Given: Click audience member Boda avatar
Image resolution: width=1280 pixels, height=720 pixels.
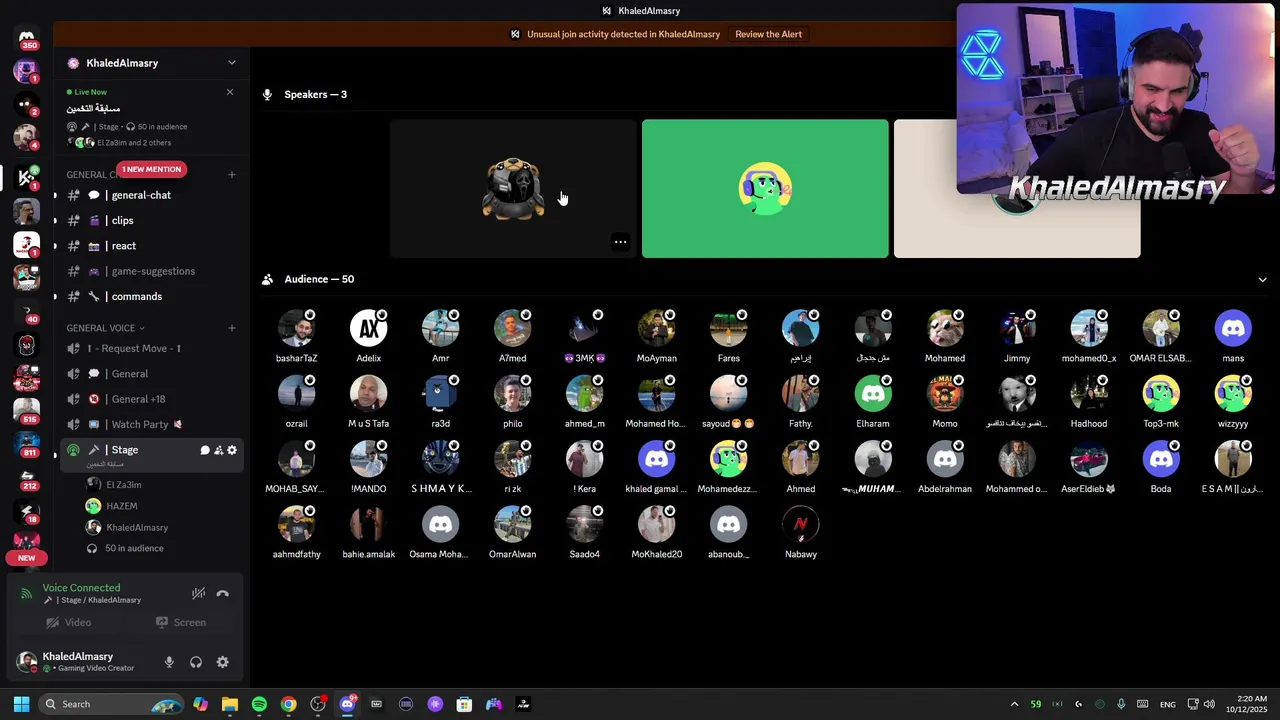Looking at the screenshot, I should [1161, 460].
